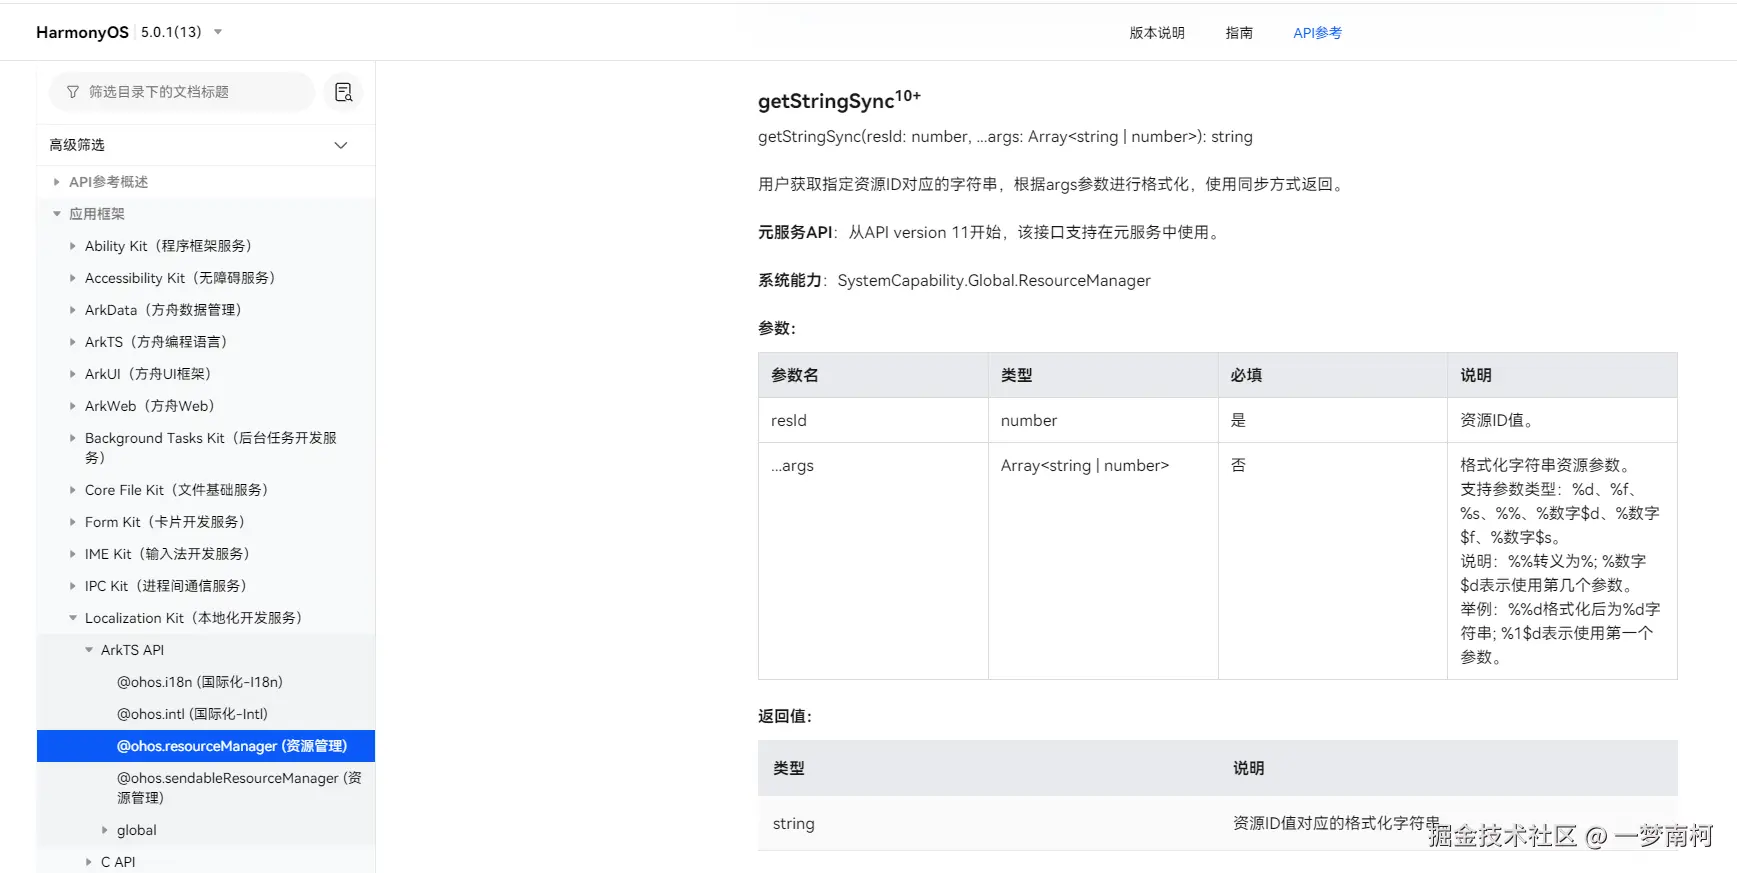Select @ohos.resourceManager (资源管理) entry

[x=206, y=746]
